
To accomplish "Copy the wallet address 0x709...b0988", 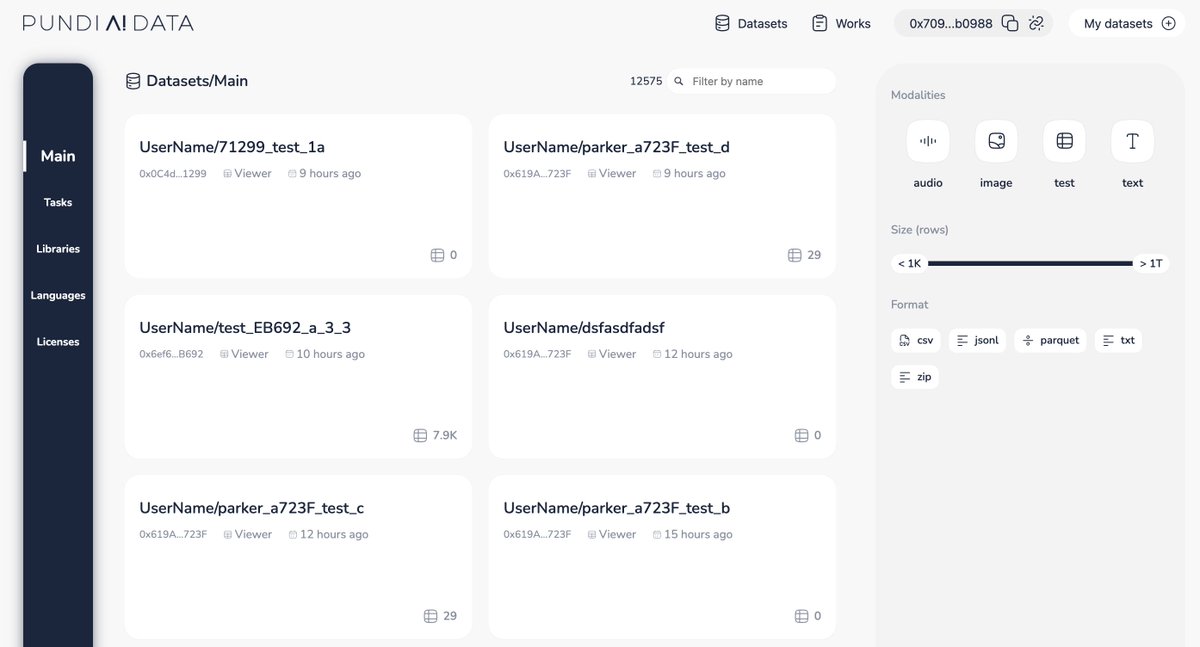I will point(1008,21).
